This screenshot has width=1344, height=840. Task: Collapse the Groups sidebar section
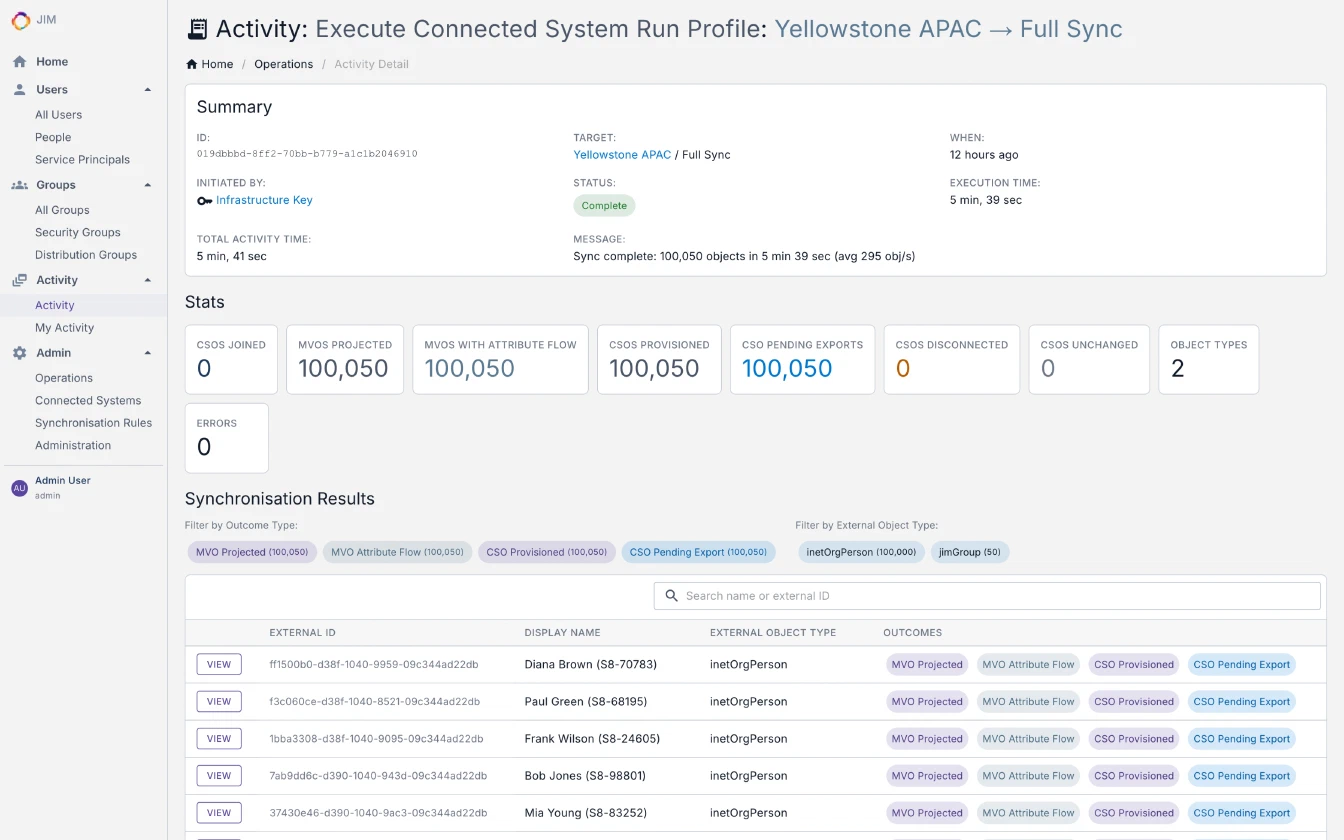(148, 185)
